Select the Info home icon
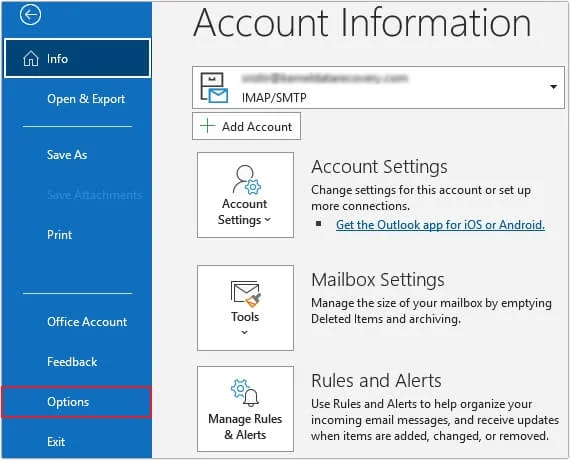Viewport: 571px width, 461px height. coord(31,59)
